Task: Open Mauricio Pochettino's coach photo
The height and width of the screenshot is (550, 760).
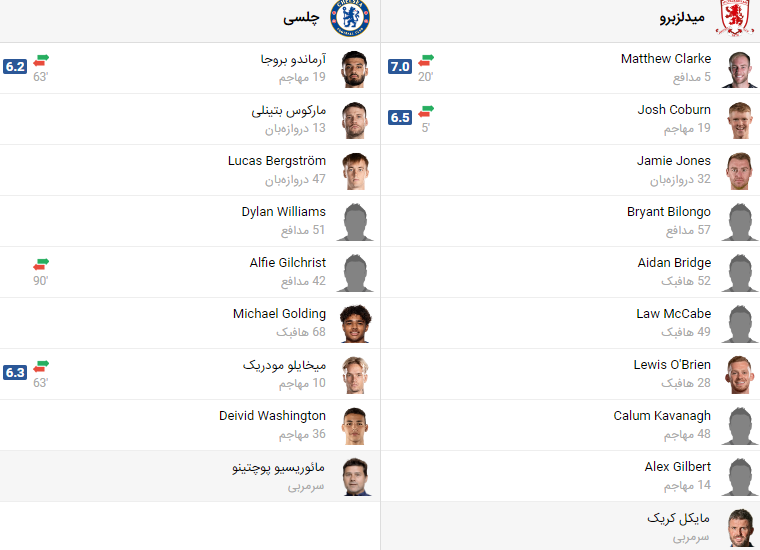Action: [x=355, y=476]
